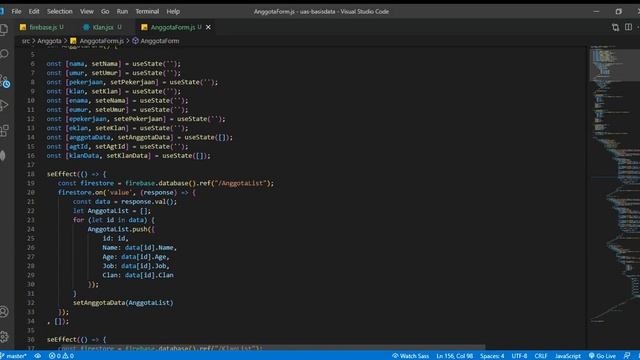Click on Clan: data[id].Clan line

[138, 275]
